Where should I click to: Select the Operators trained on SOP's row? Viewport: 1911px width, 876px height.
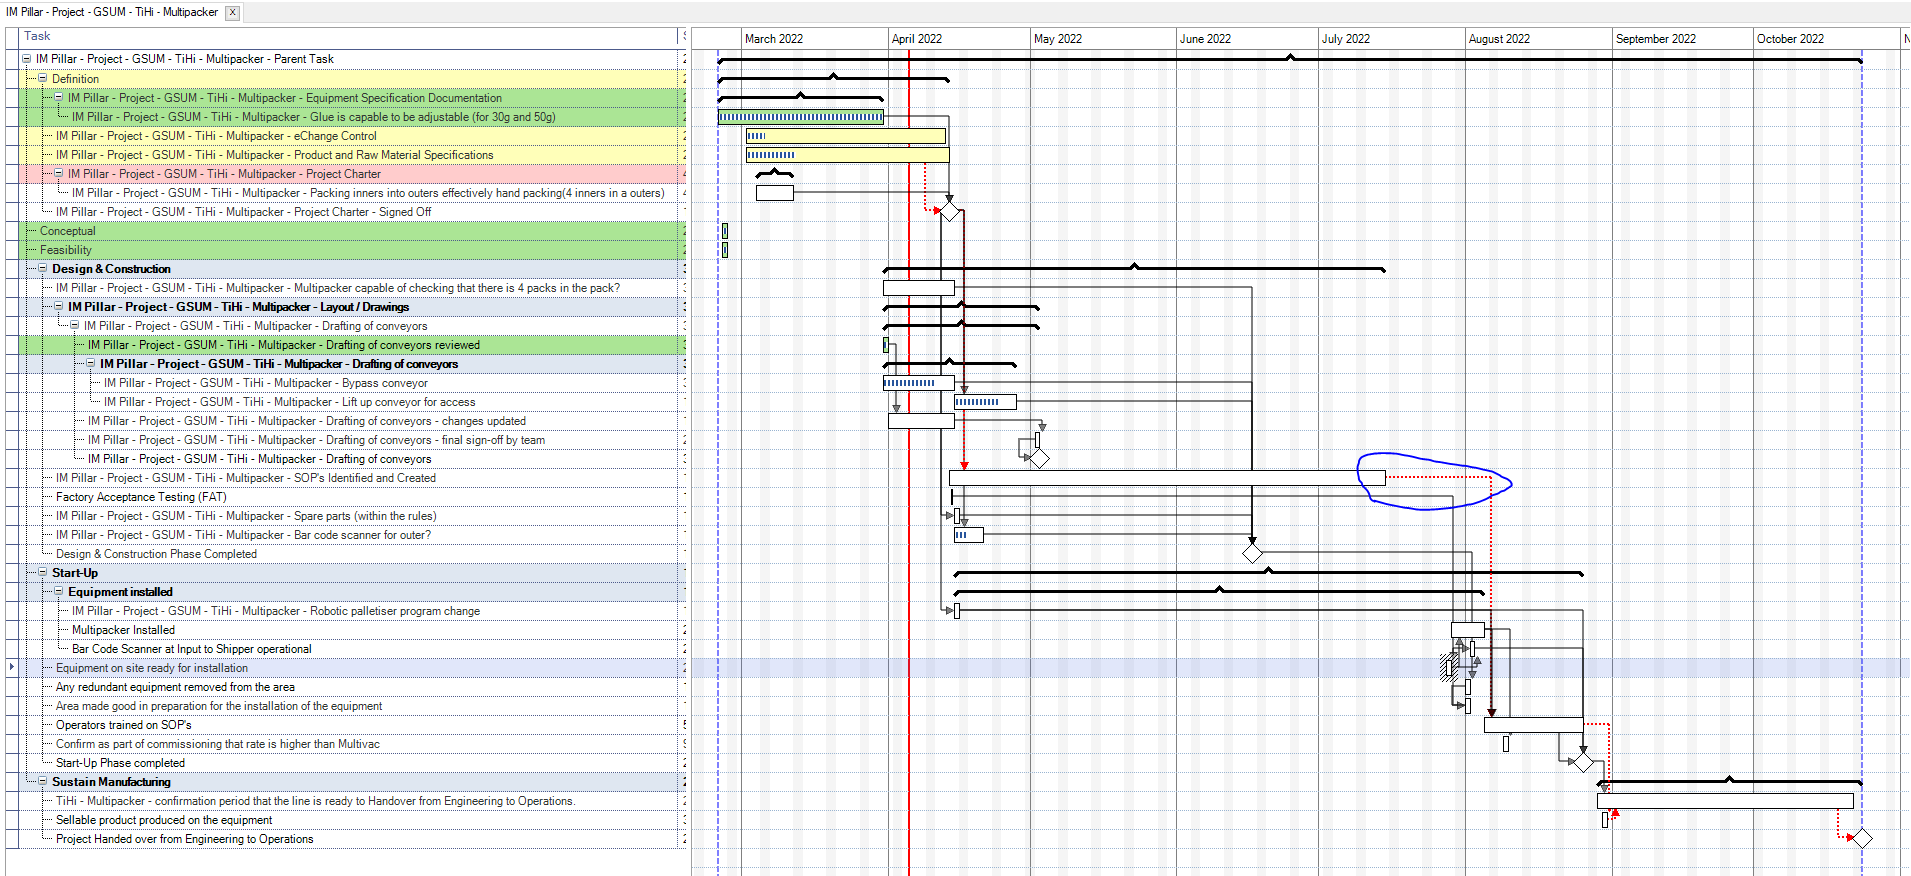click(x=345, y=725)
